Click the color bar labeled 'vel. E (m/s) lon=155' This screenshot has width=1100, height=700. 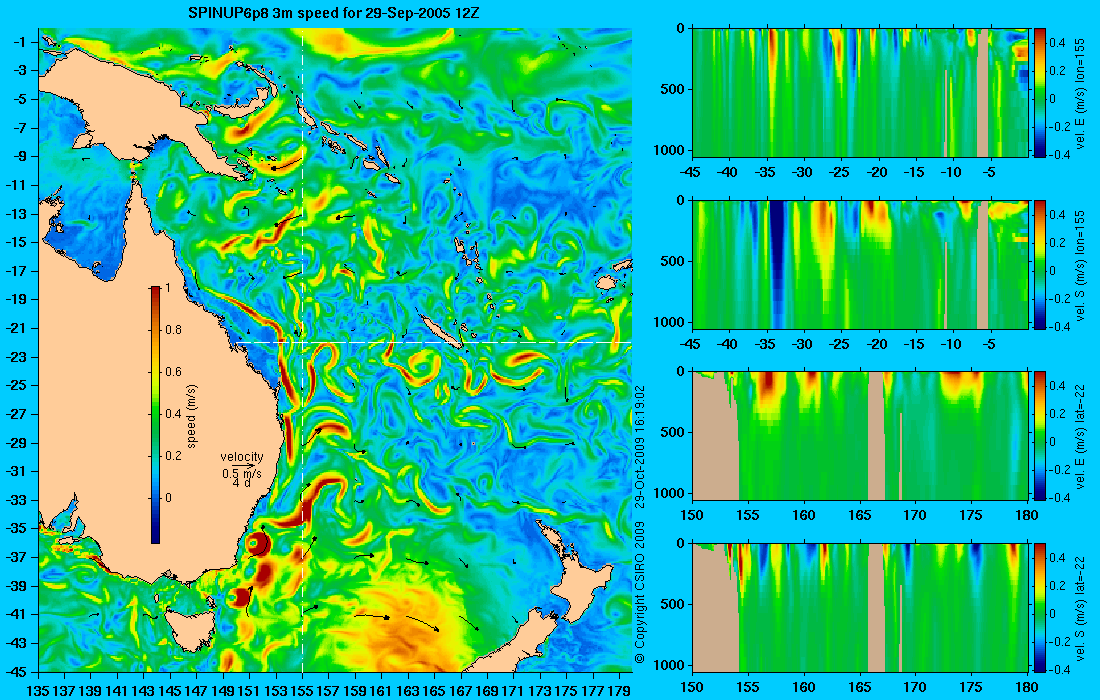pos(1040,92)
